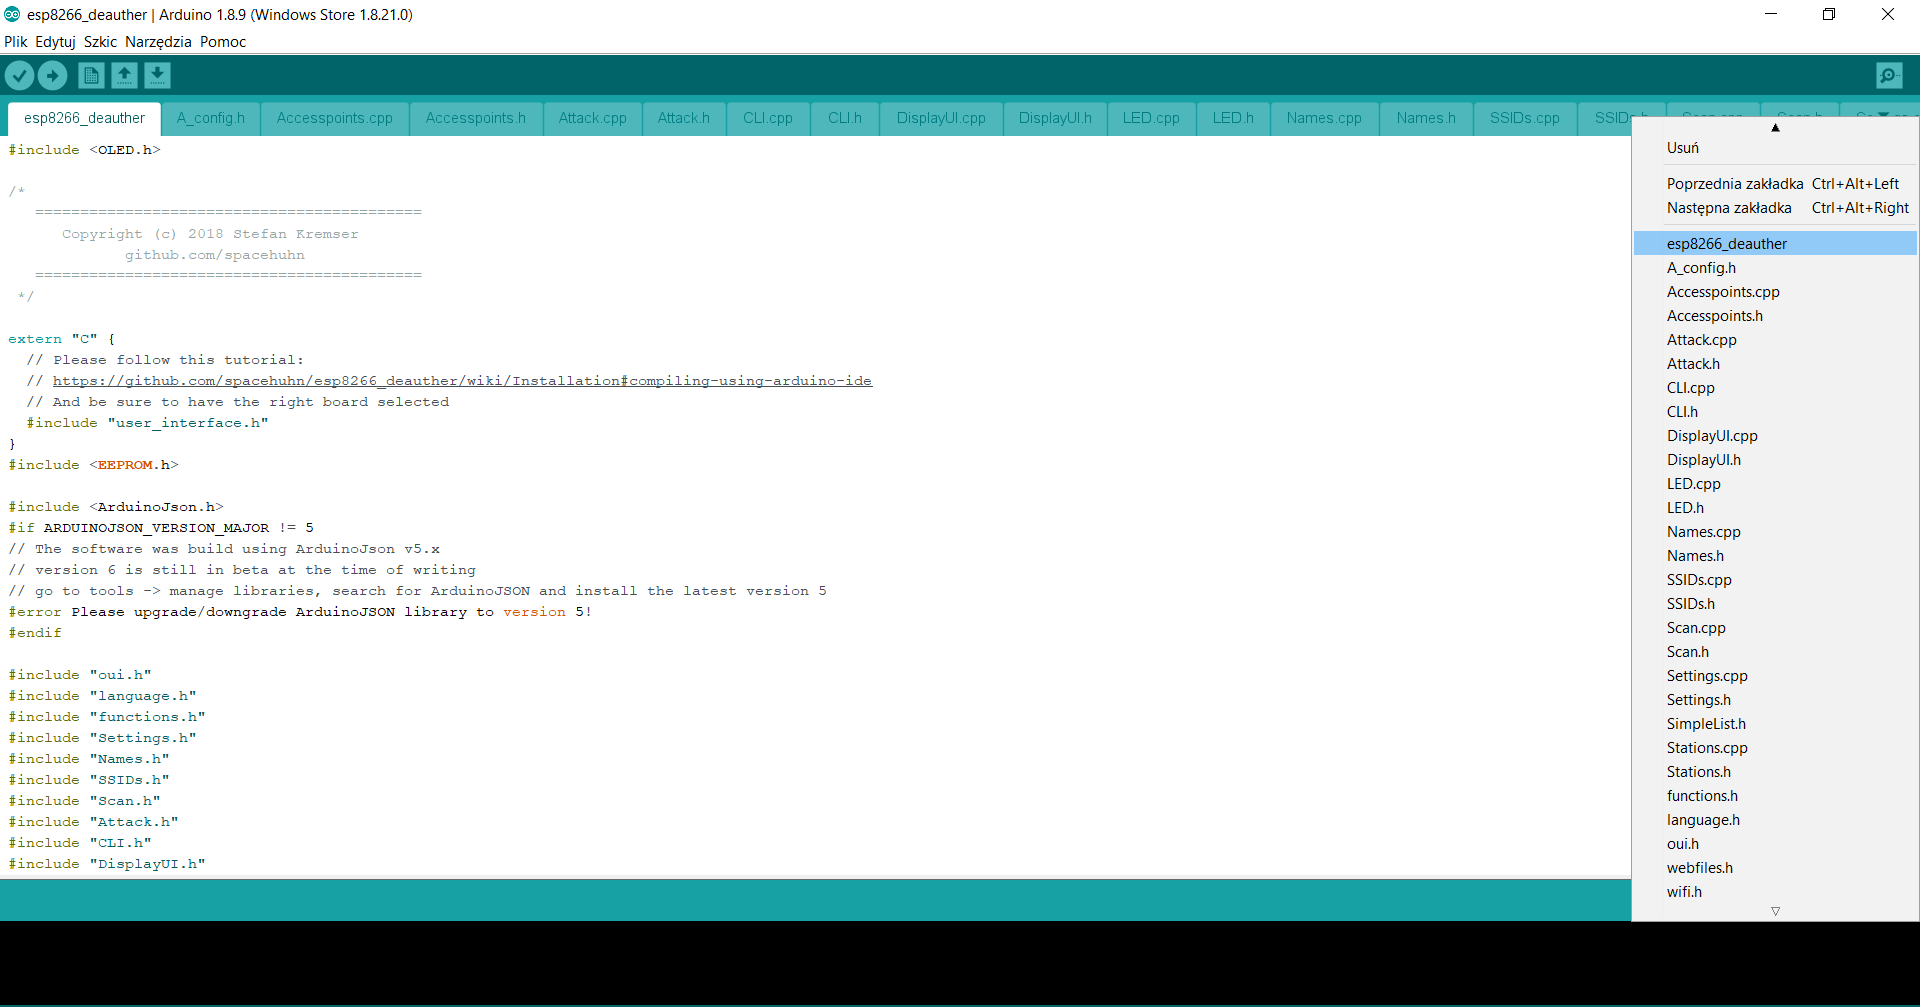The height and width of the screenshot is (1007, 1921).
Task: Select DisplayUI.cpp in the dropdown list
Action: tap(1775, 436)
